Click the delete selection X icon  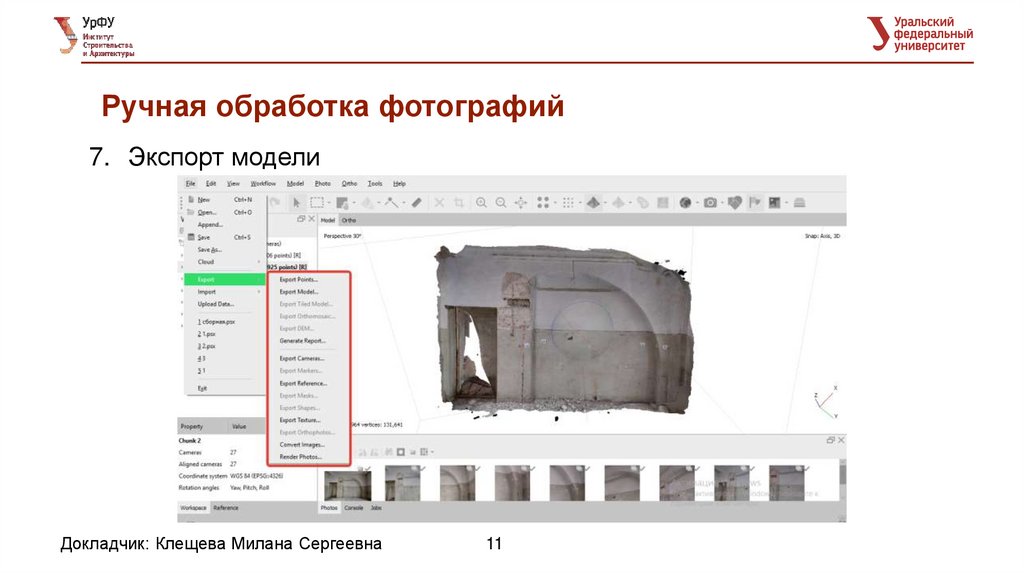tap(439, 202)
